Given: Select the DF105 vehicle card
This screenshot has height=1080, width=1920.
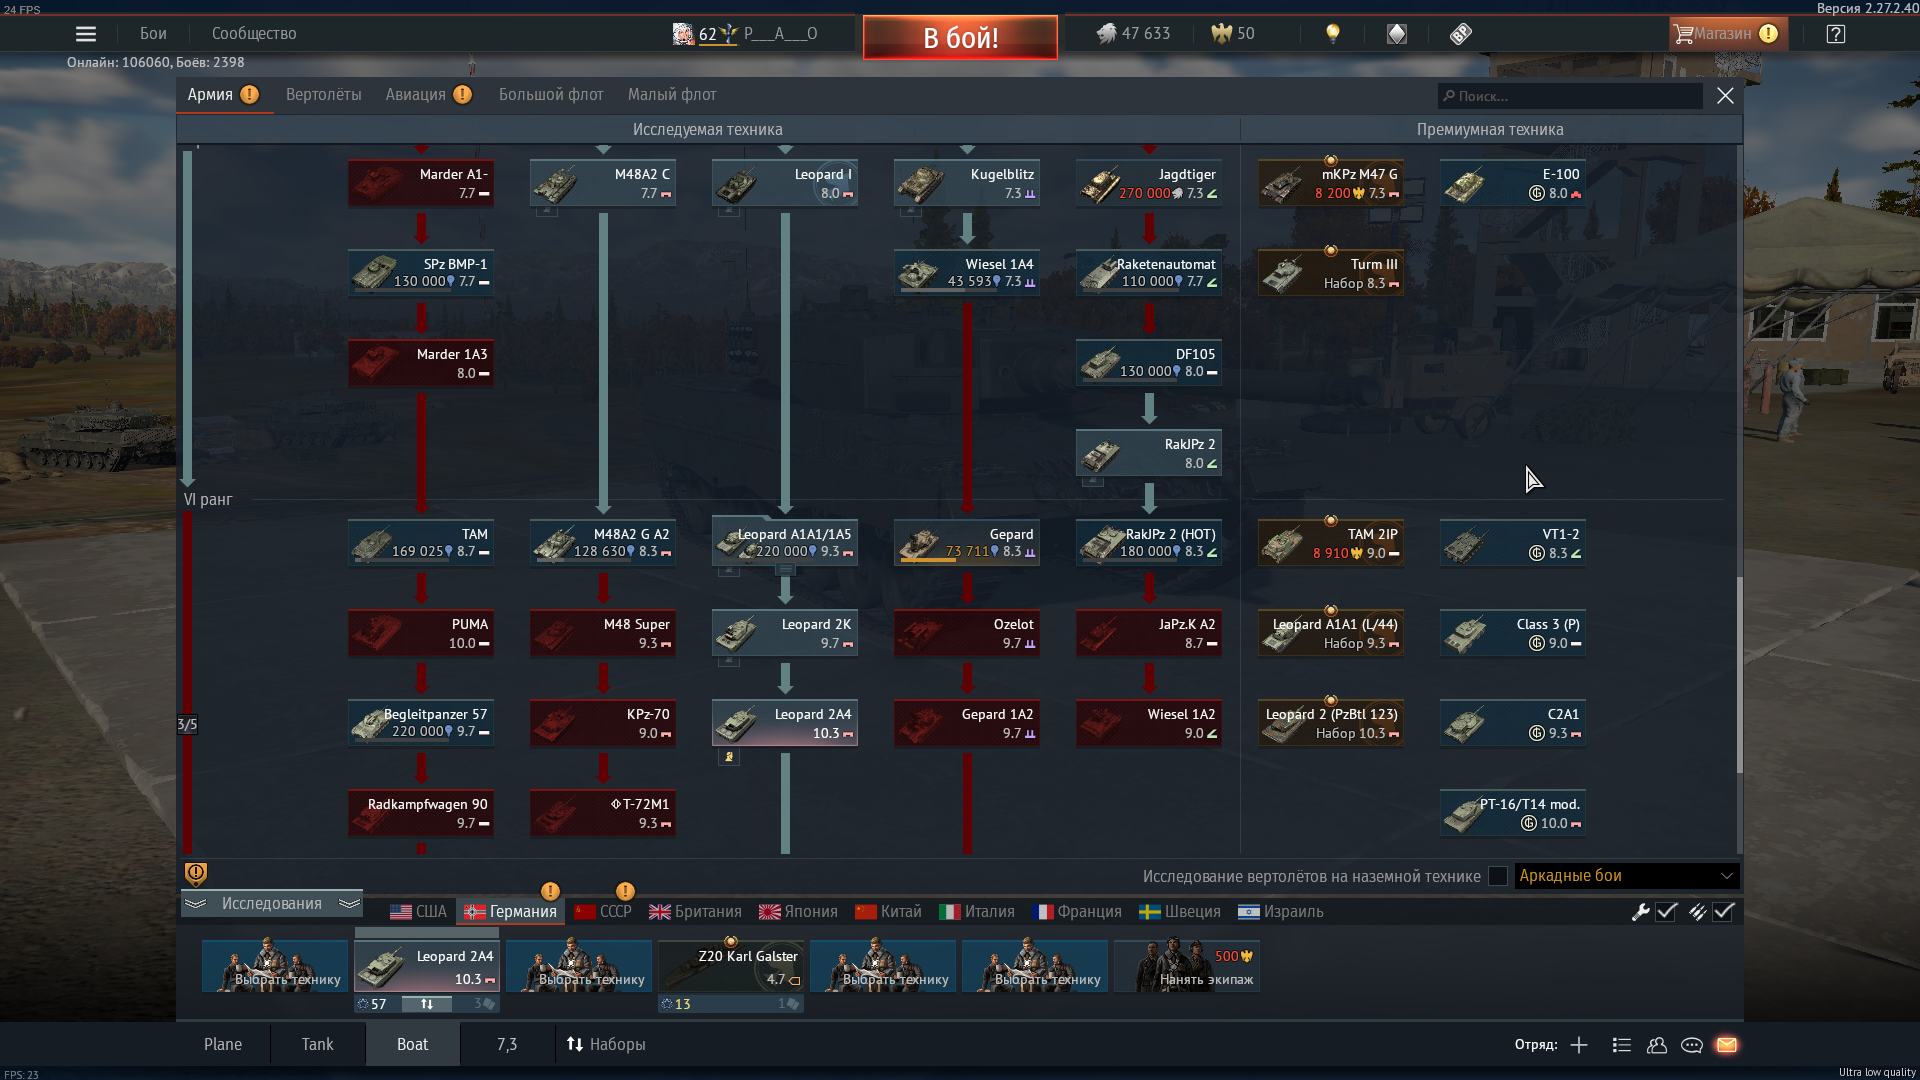Looking at the screenshot, I should pos(1149,364).
